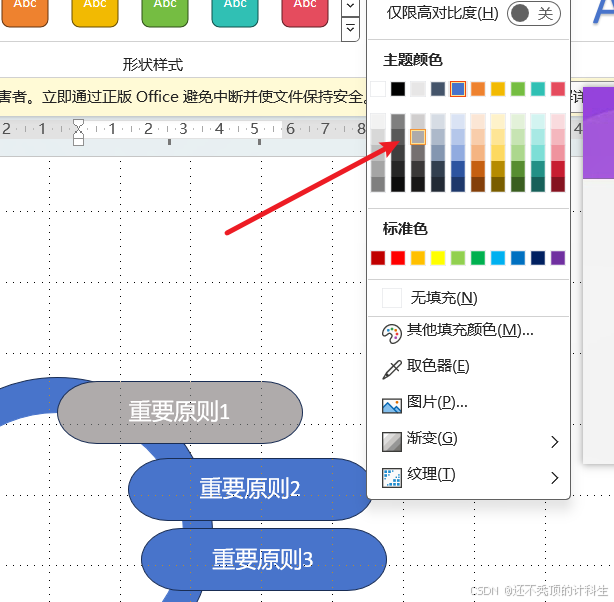
Task: Select the white theme color swatch
Action: click(x=378, y=89)
